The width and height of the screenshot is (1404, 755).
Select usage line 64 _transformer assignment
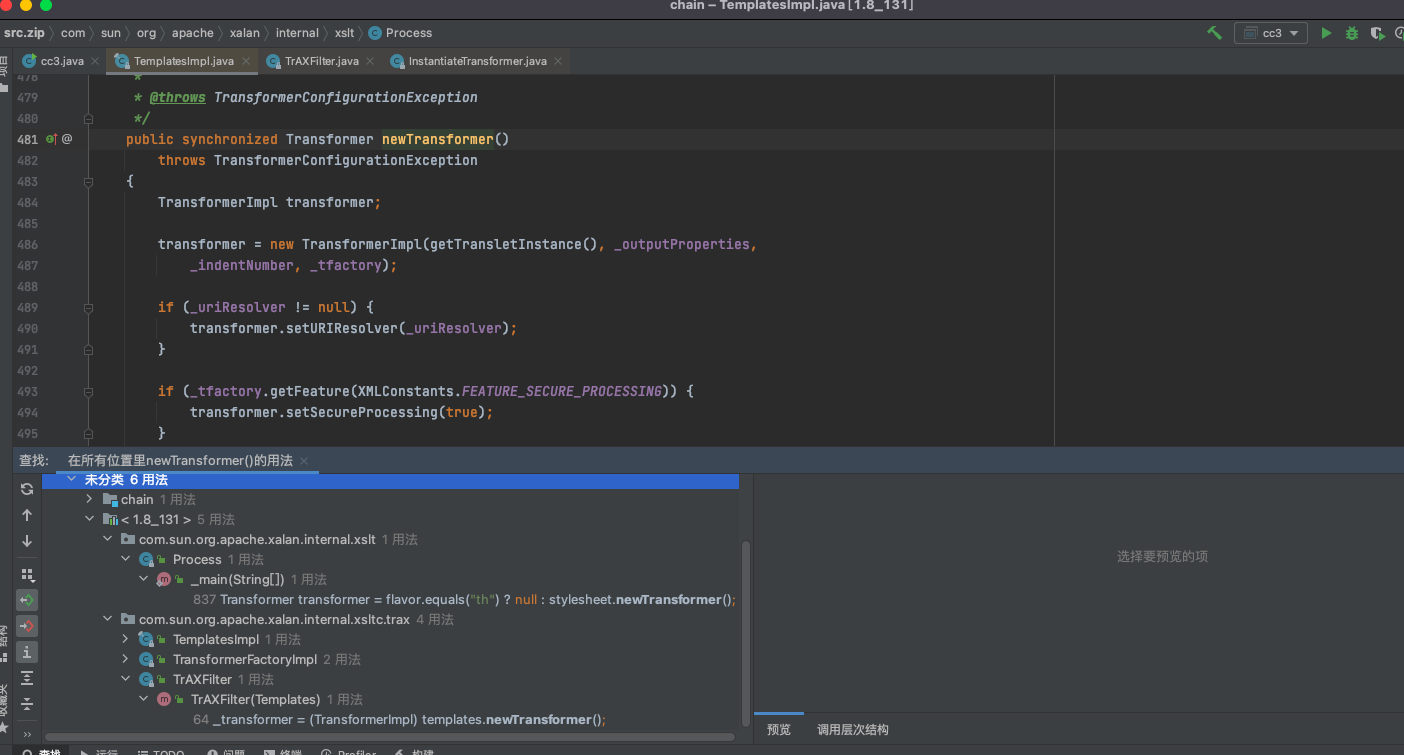pos(399,719)
